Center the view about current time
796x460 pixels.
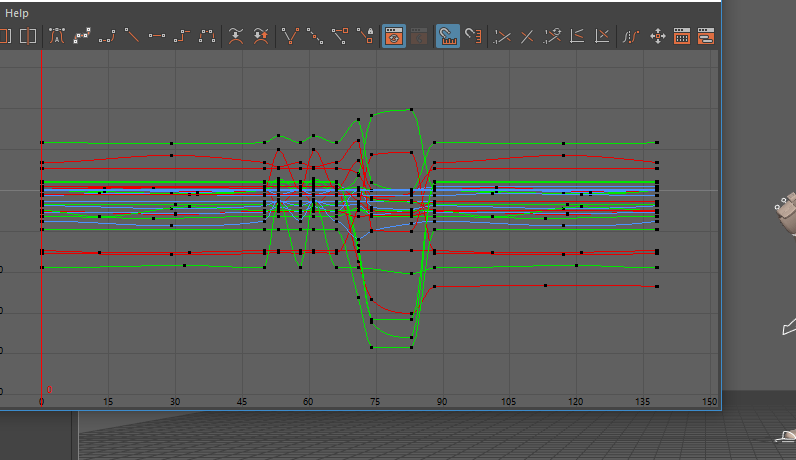[28, 36]
